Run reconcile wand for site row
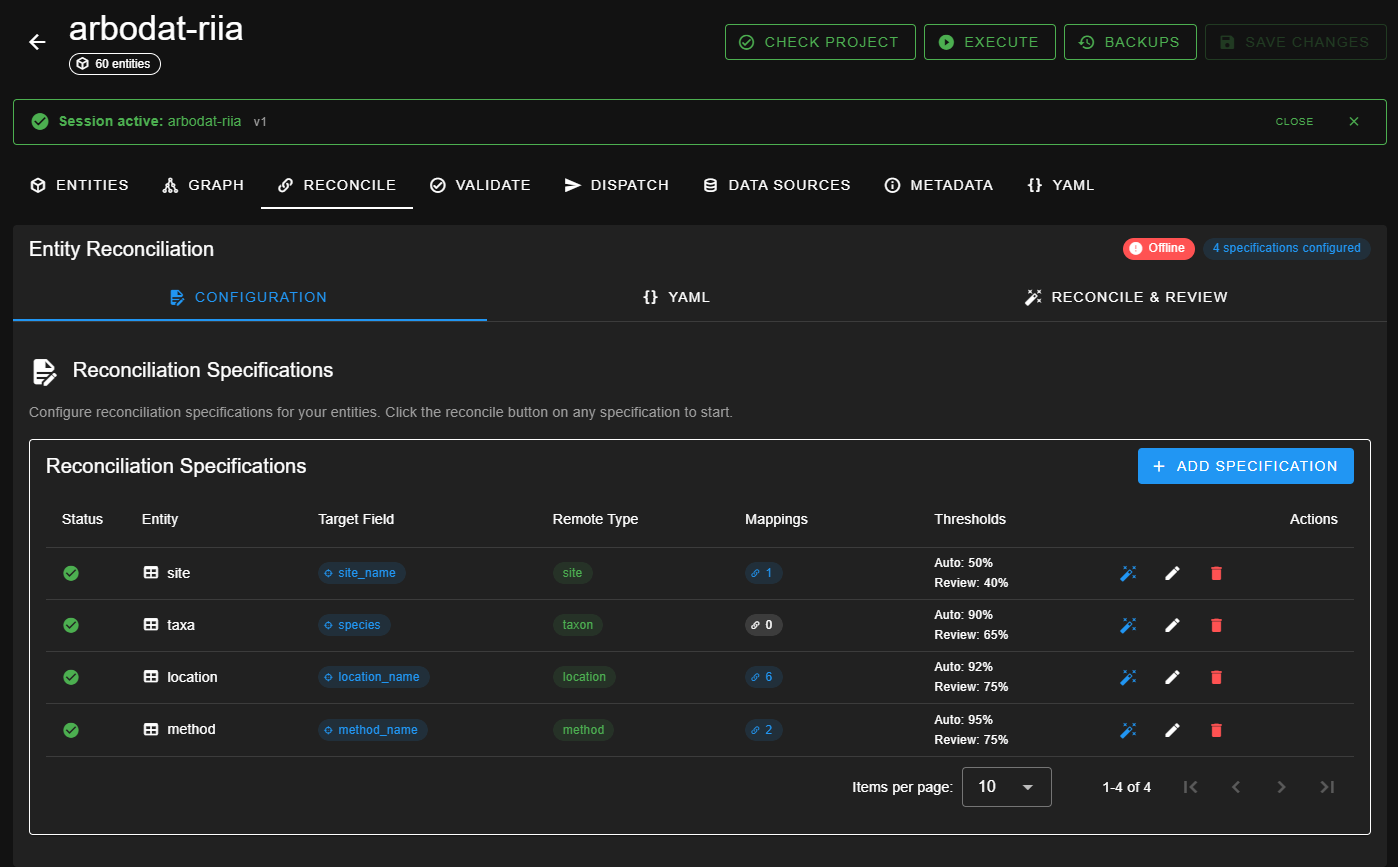 [1128, 573]
